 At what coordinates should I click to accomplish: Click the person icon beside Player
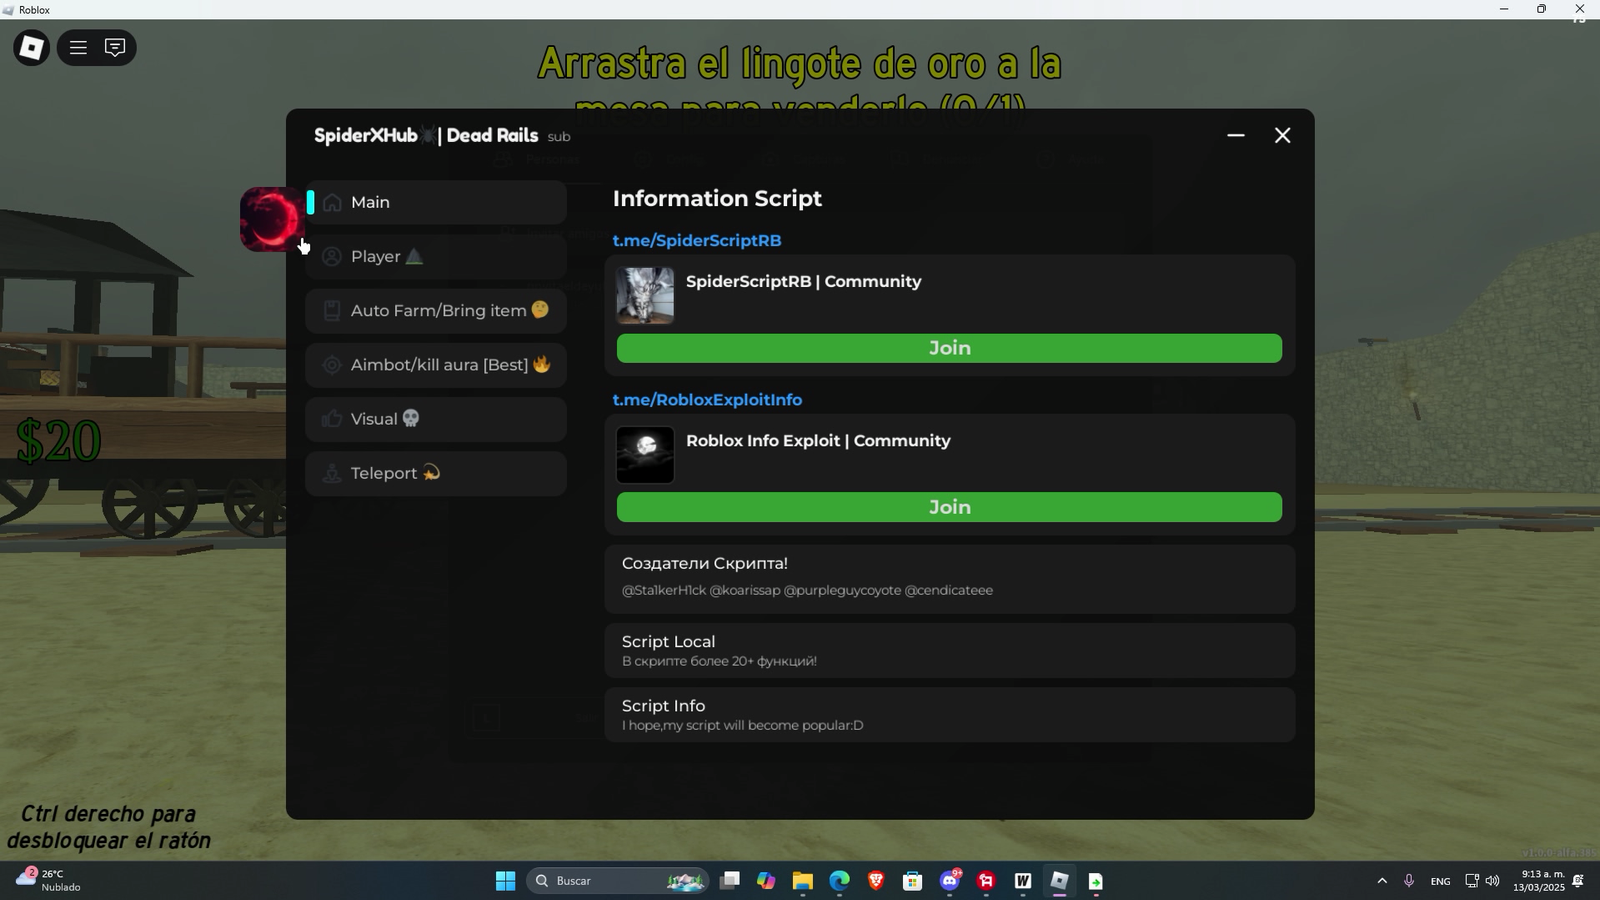tap(332, 256)
